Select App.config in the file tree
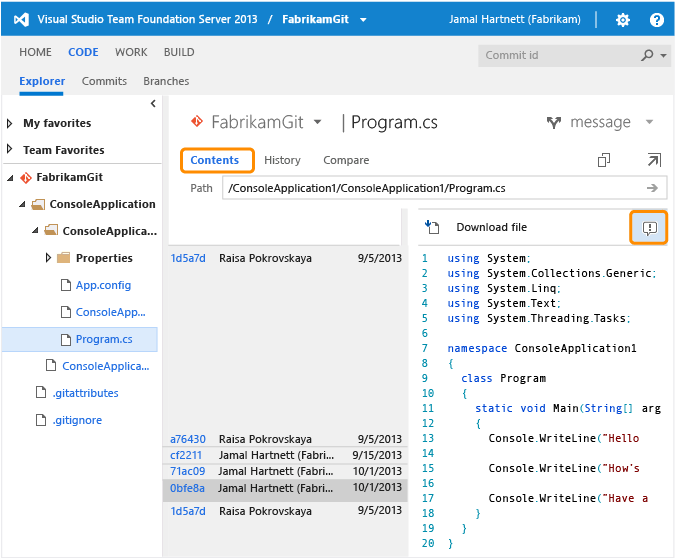 [103, 285]
